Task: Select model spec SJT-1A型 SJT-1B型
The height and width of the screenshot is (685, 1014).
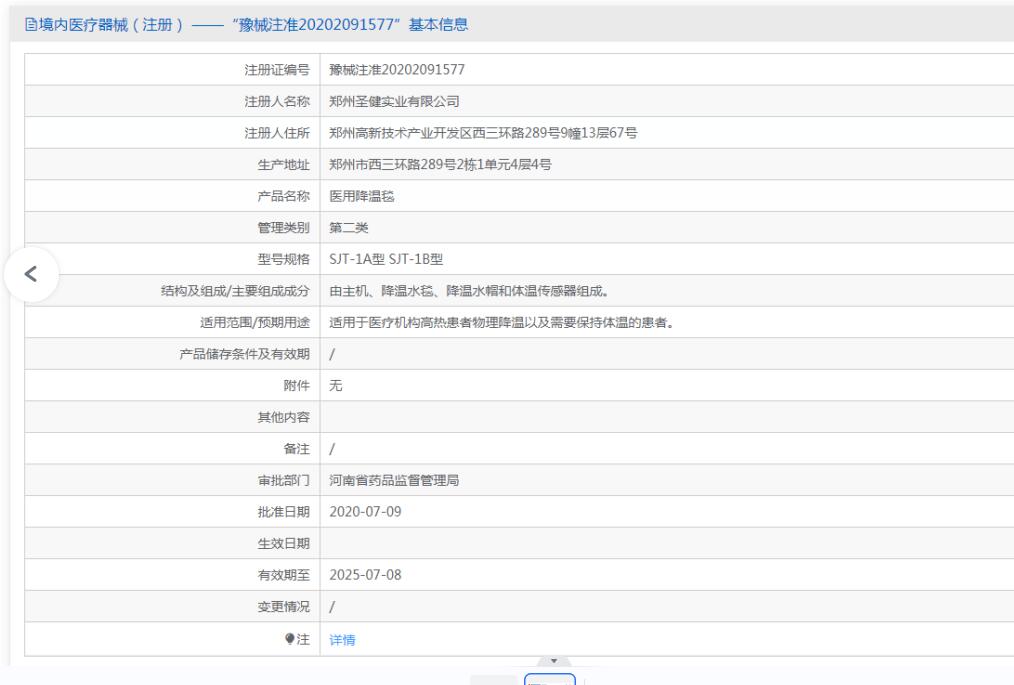Action: click(x=386, y=259)
